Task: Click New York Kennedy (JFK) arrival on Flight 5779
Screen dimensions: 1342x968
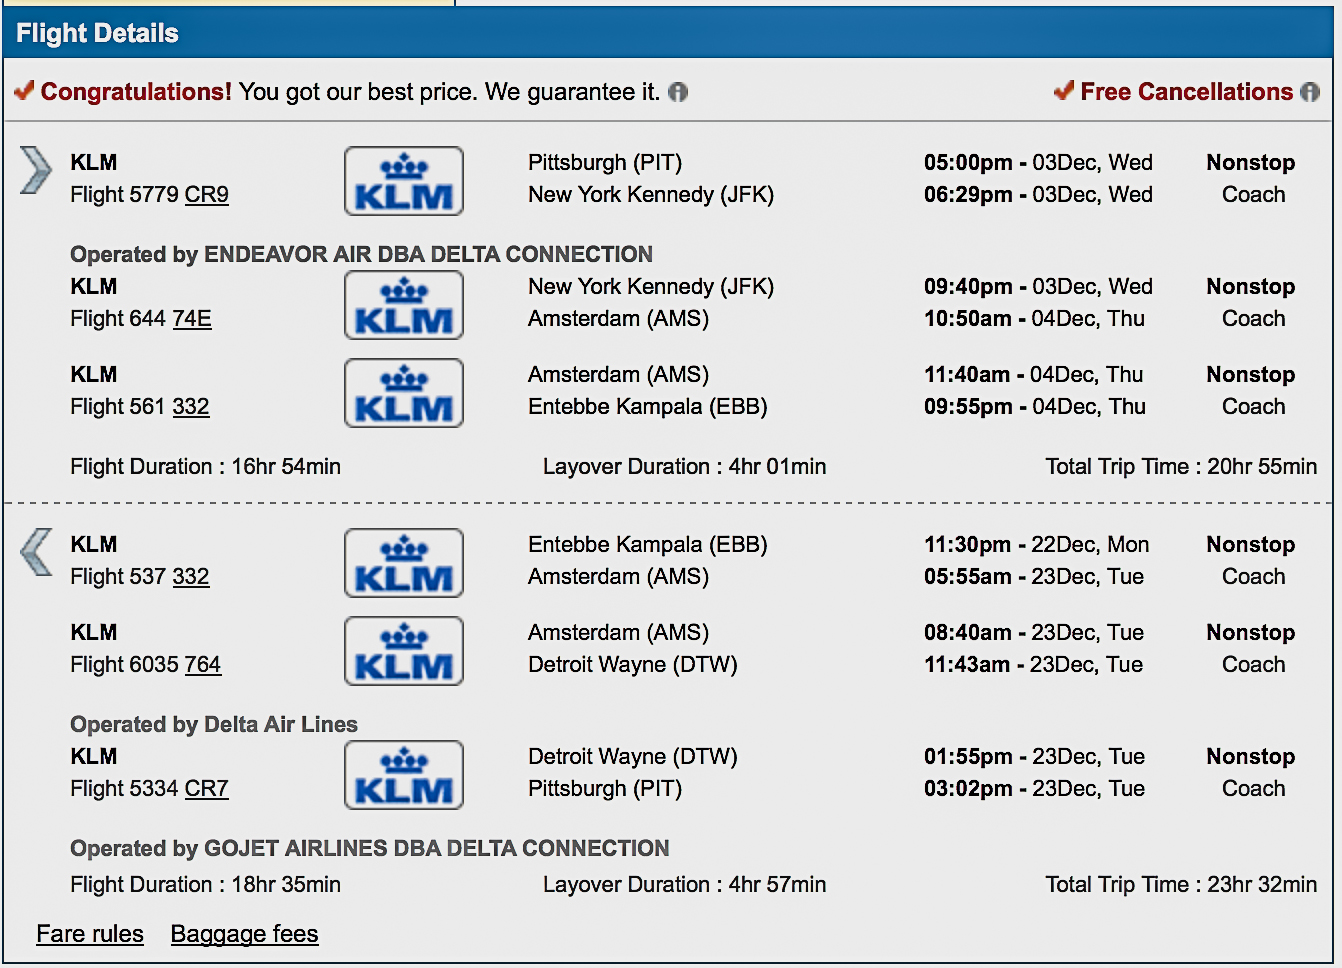Action: [651, 195]
